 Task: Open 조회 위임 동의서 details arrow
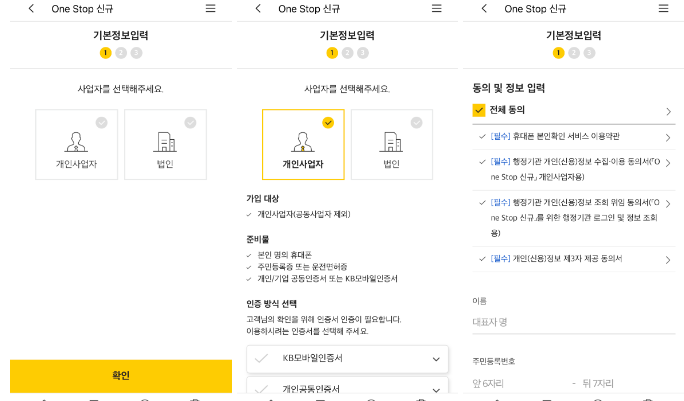pyautogui.click(x=668, y=204)
